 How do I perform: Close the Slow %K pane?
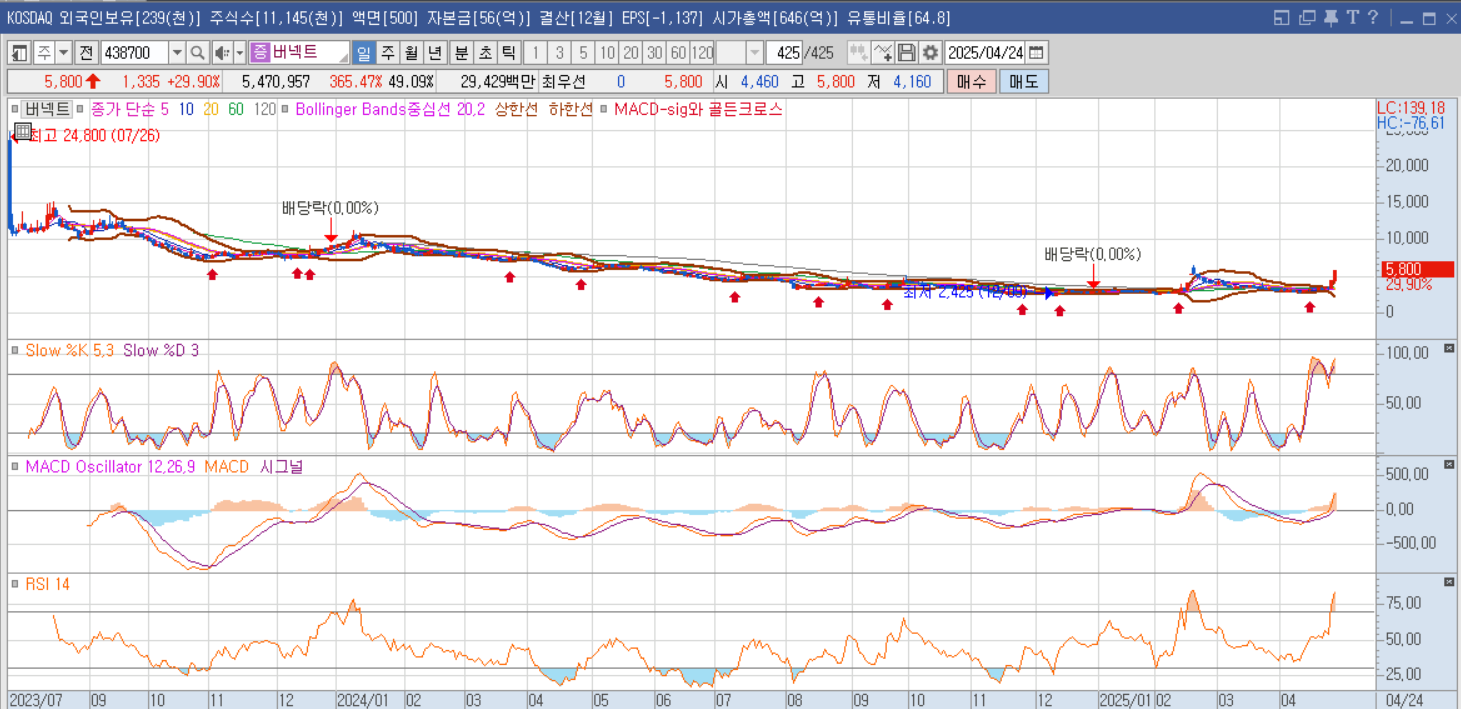[x=1450, y=348]
